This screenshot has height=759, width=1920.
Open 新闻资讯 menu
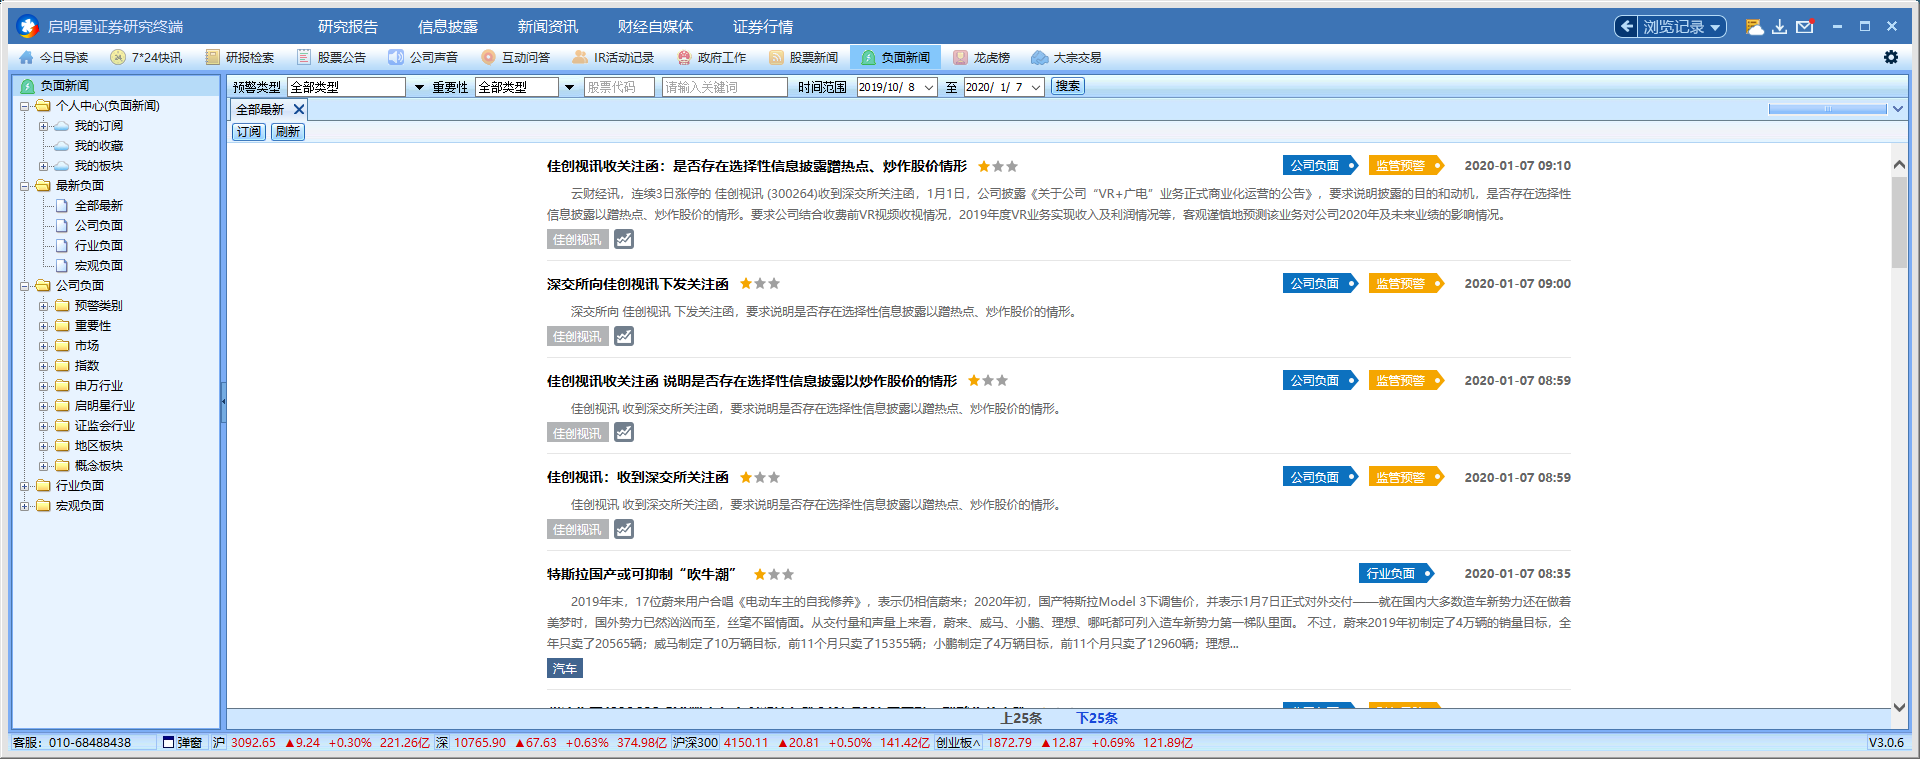tap(548, 27)
